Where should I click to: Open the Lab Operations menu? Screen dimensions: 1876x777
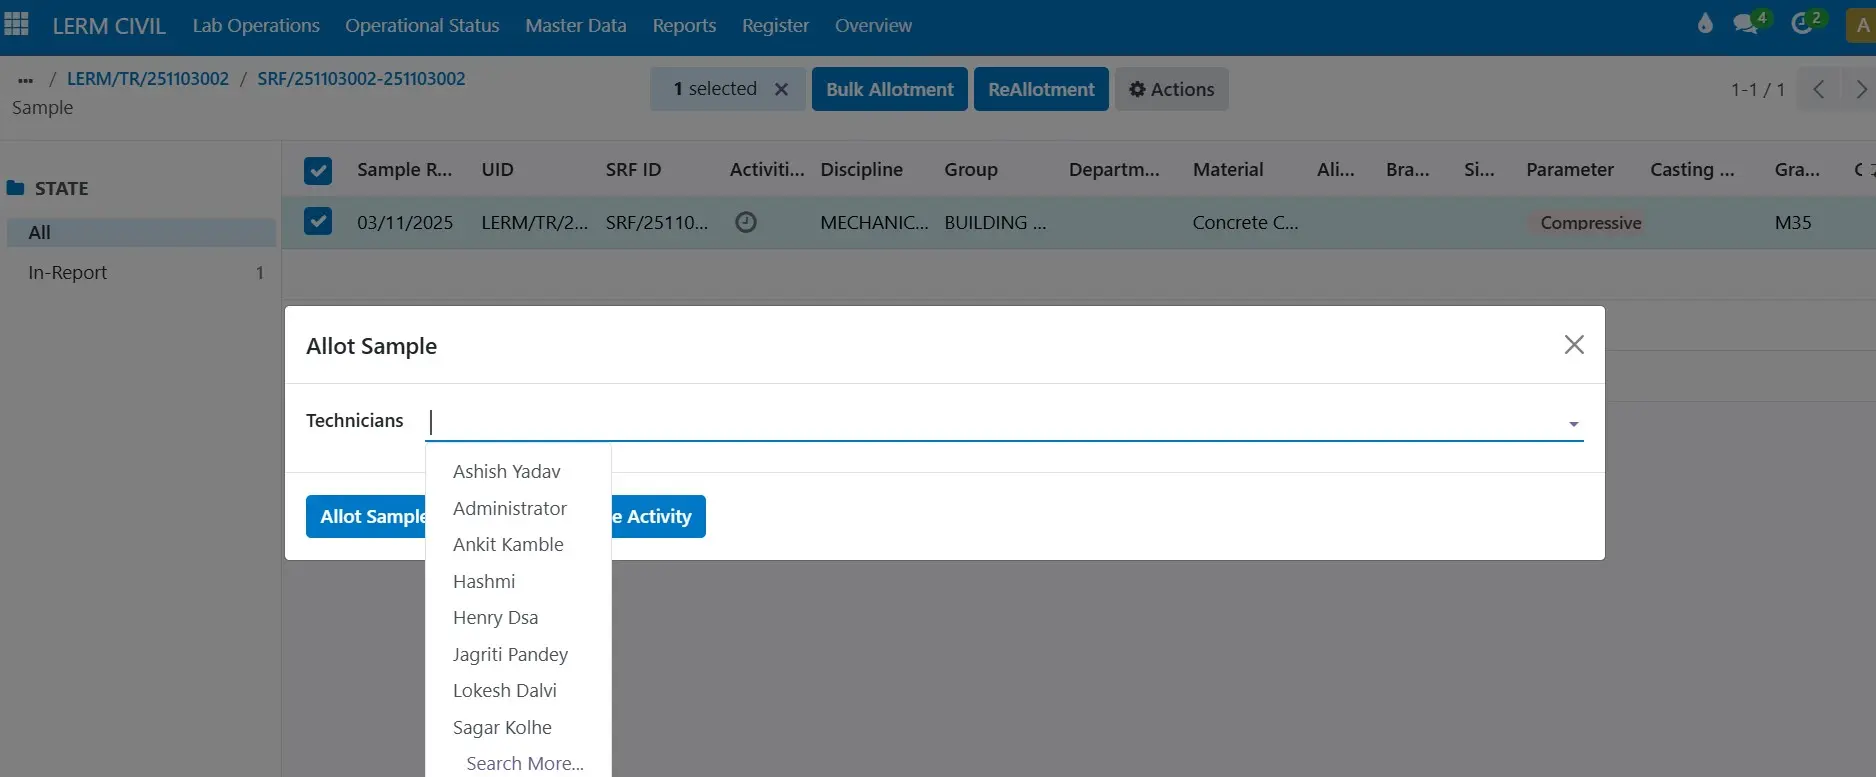point(256,25)
